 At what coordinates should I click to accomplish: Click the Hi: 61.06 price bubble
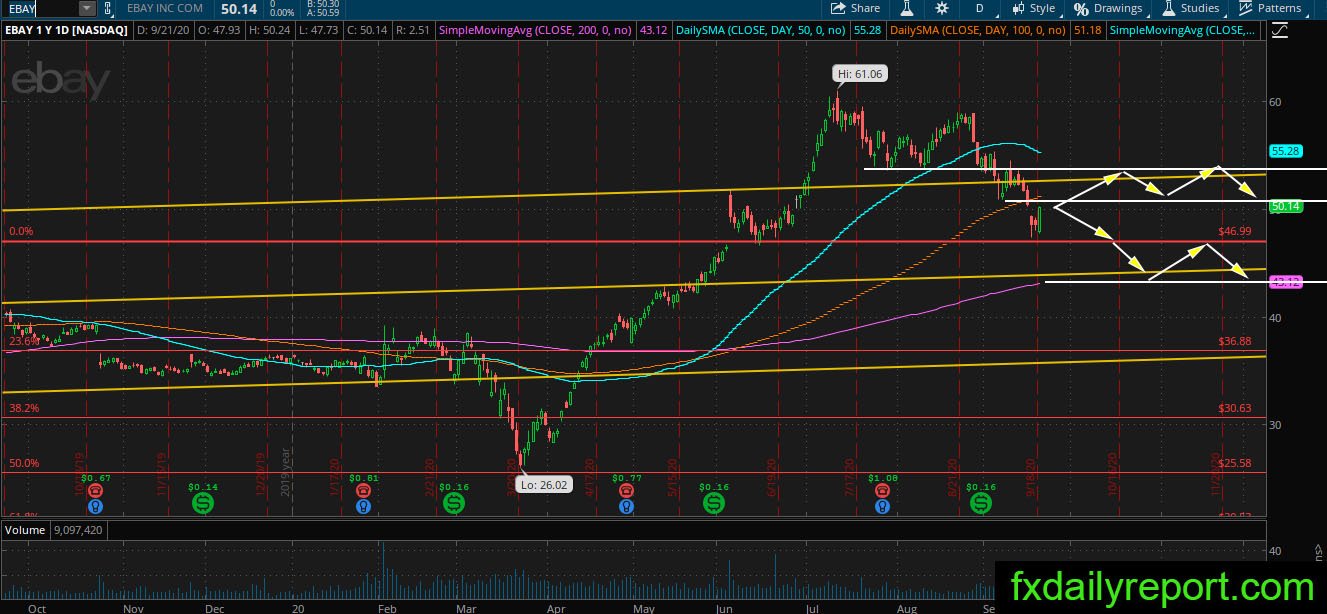pos(859,73)
